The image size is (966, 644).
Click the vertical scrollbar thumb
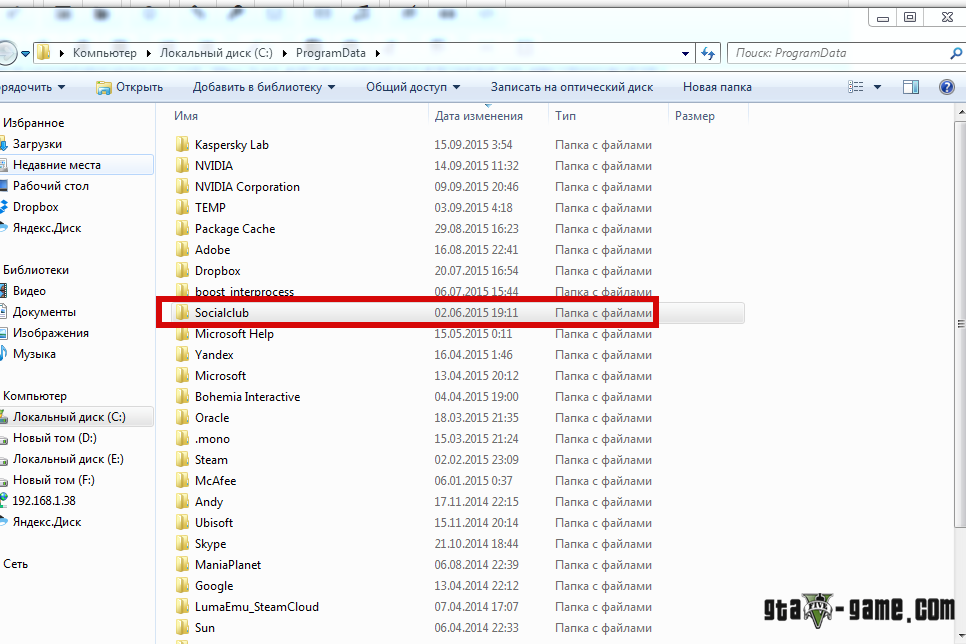[x=960, y=324]
